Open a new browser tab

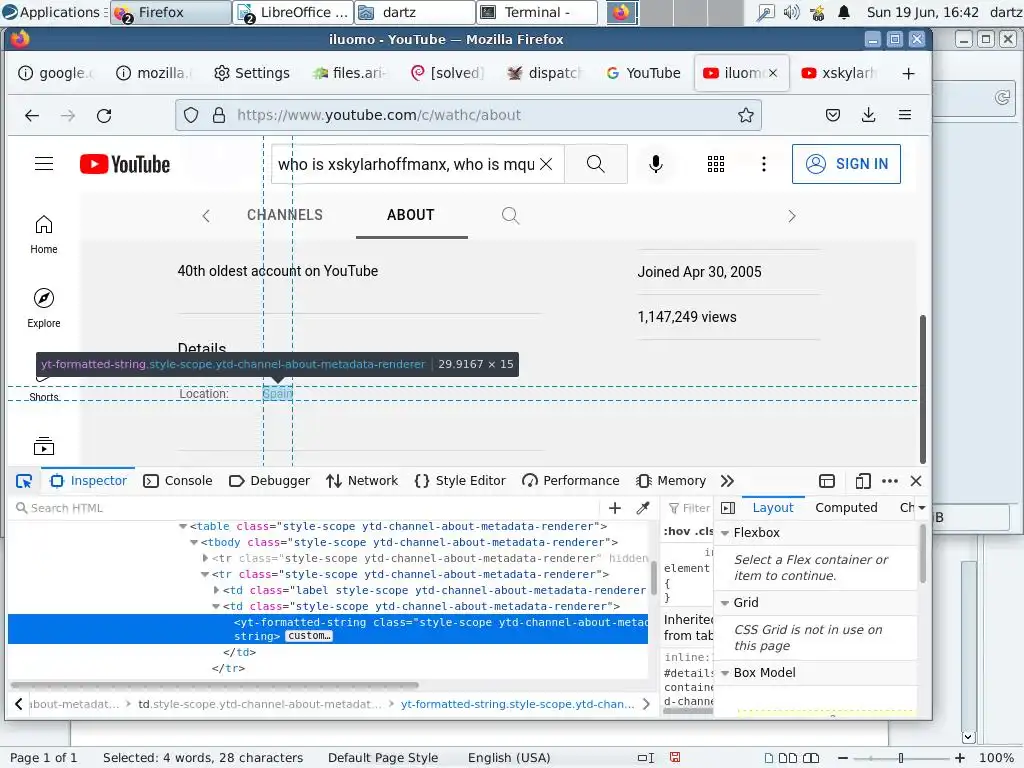pyautogui.click(x=908, y=73)
